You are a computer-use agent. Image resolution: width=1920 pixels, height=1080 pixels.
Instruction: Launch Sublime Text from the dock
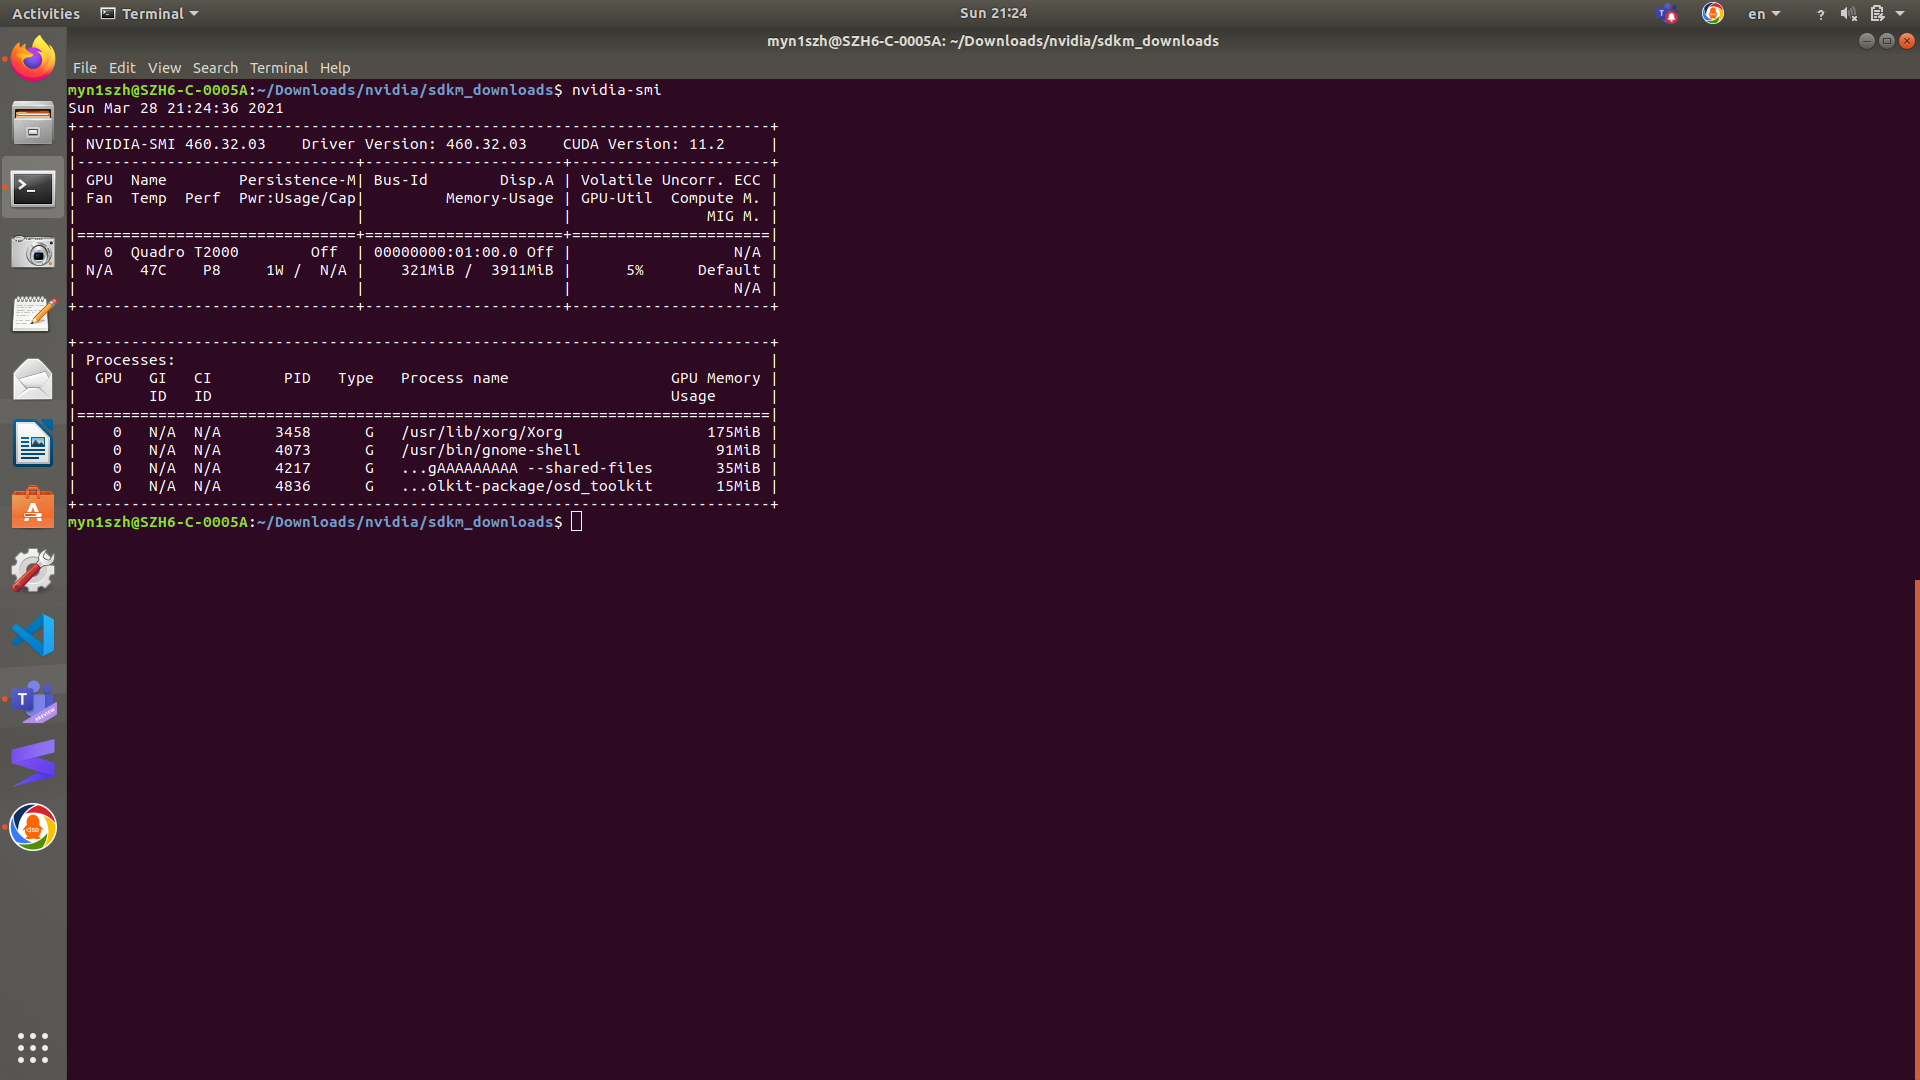pyautogui.click(x=33, y=763)
